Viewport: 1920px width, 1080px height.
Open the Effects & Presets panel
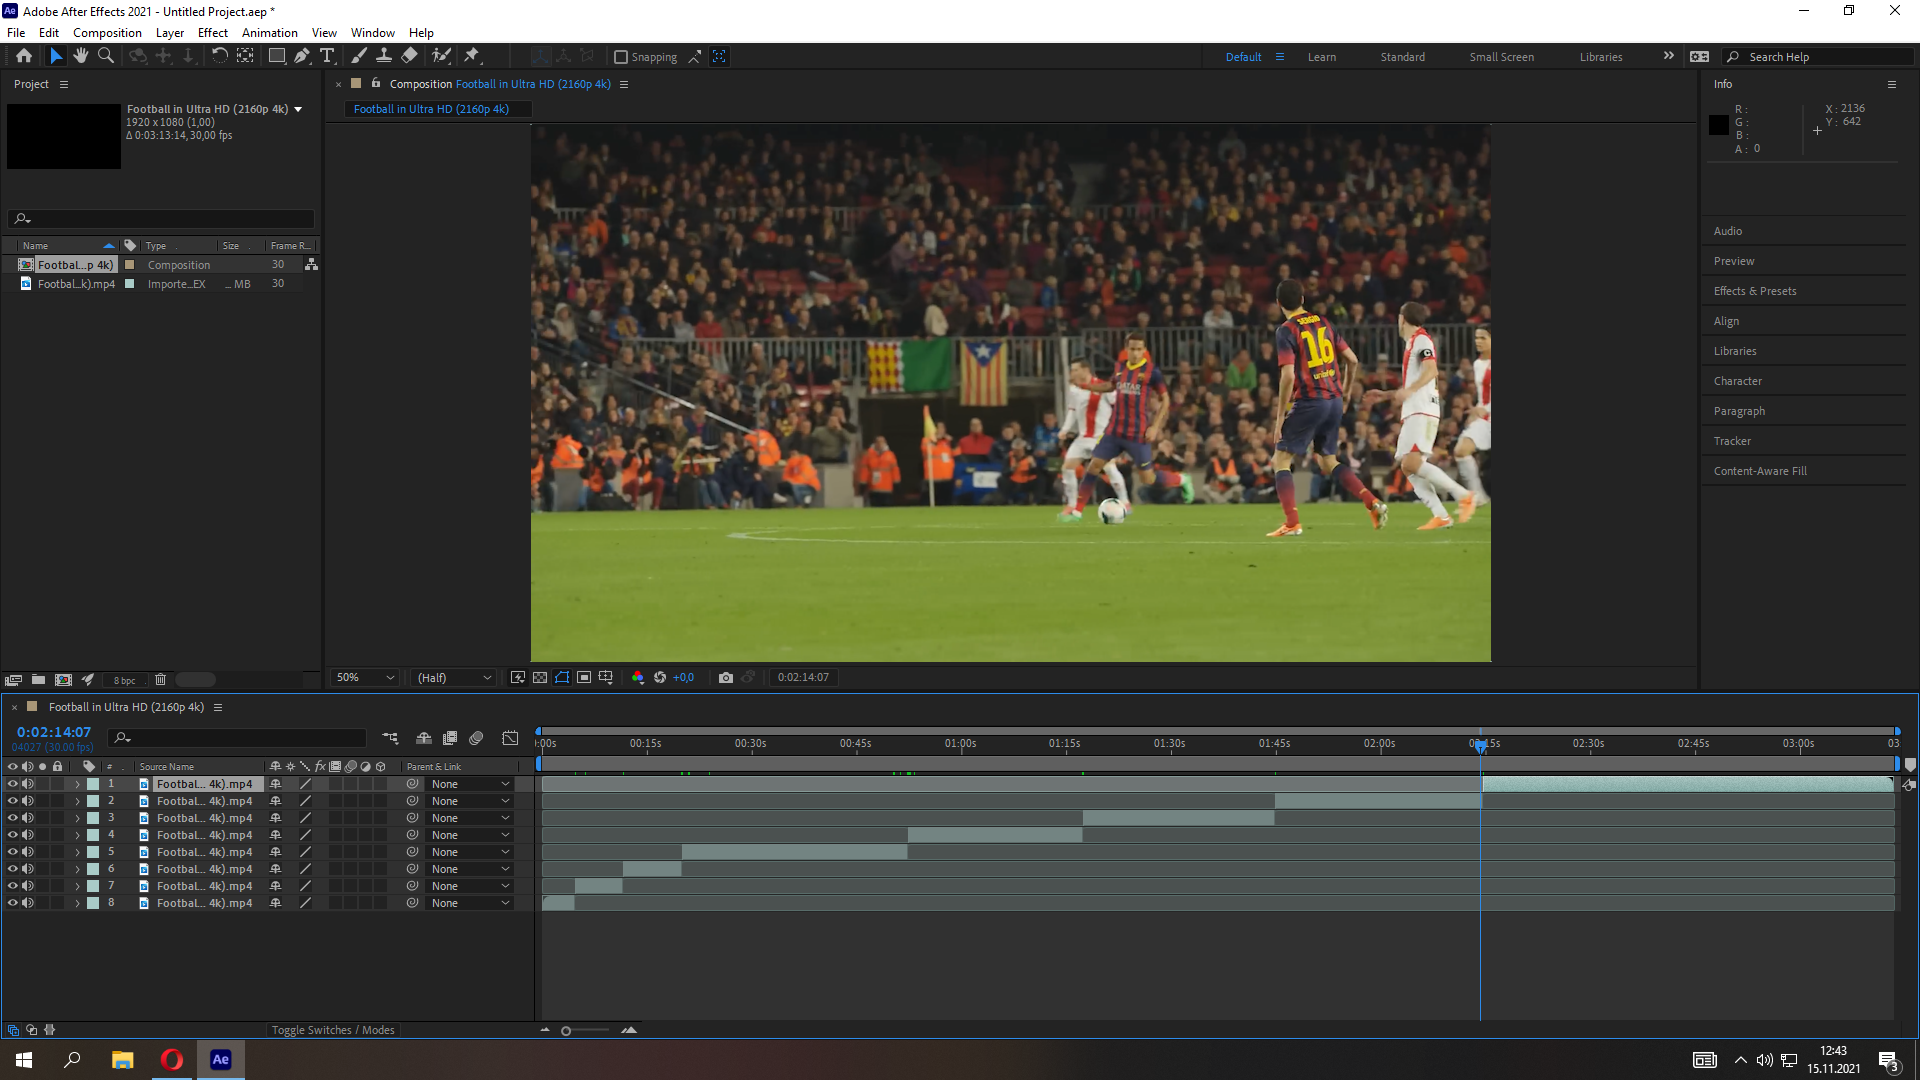(x=1755, y=291)
